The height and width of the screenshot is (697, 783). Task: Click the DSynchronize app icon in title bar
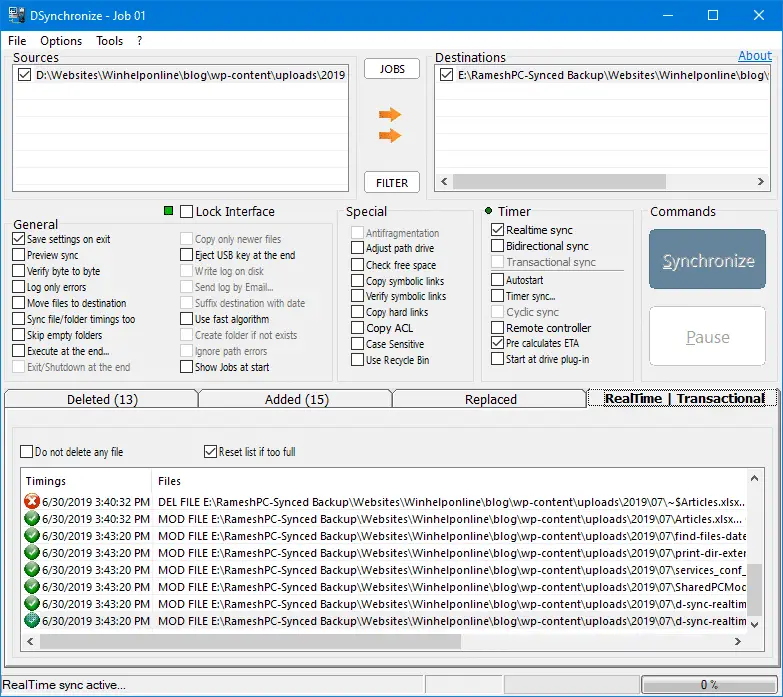16,15
